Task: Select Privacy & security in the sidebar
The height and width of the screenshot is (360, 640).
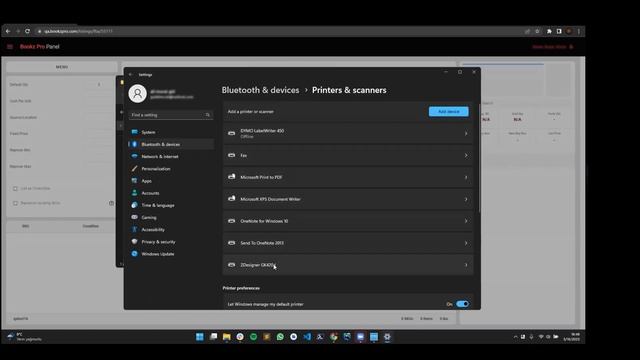Action: point(171,242)
